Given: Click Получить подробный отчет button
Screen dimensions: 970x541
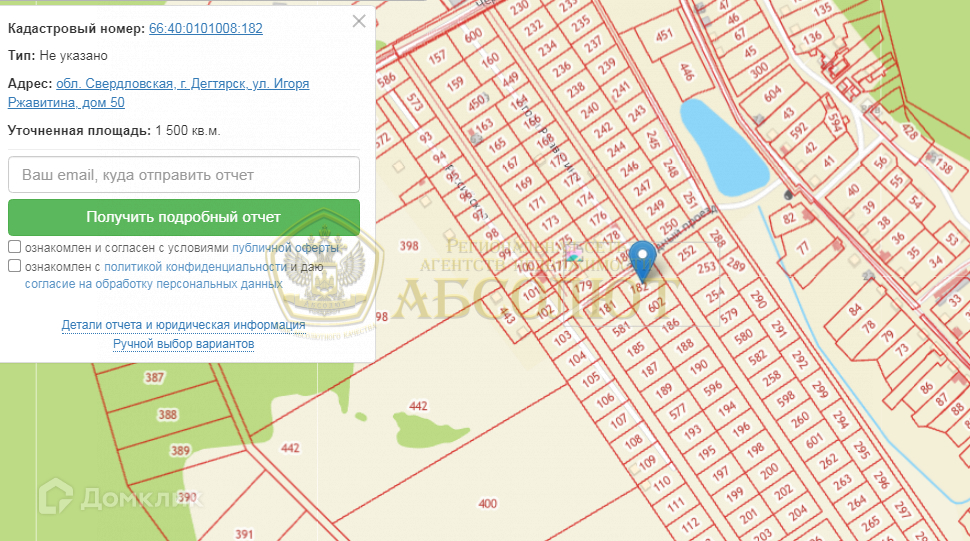Looking at the screenshot, I should point(184,217).
